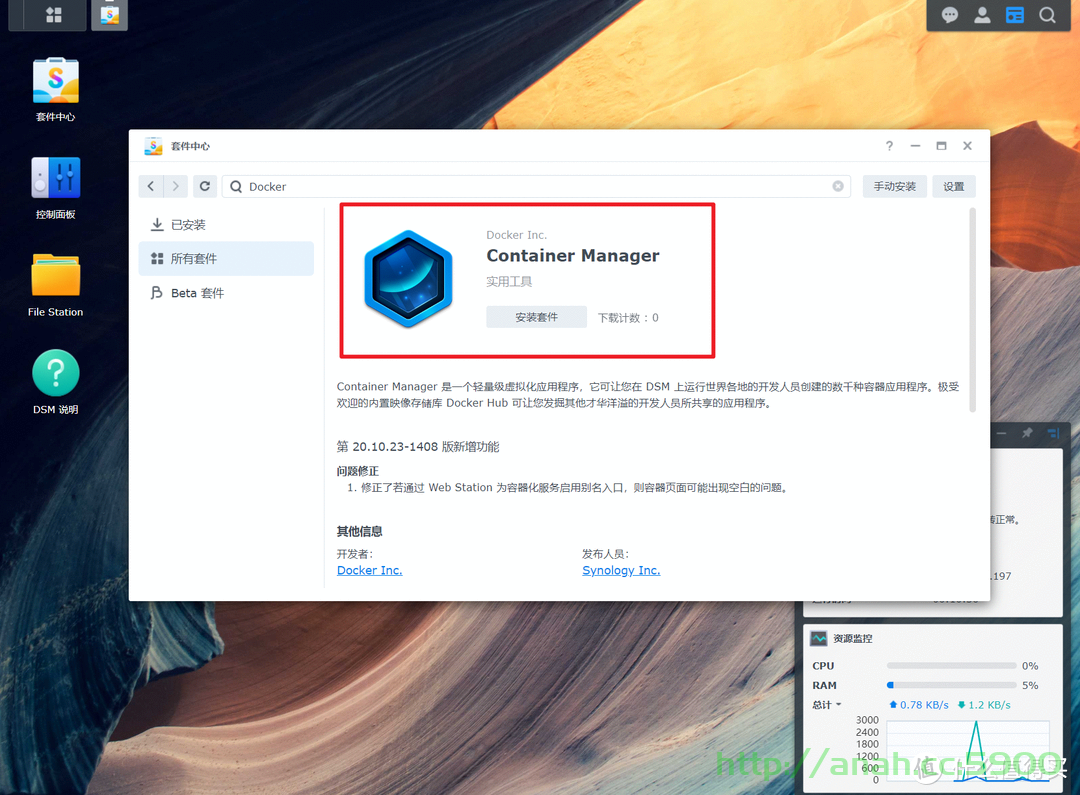Select the Package Center taskbar icon
Viewport: 1080px width, 795px height.
pyautogui.click(x=110, y=14)
